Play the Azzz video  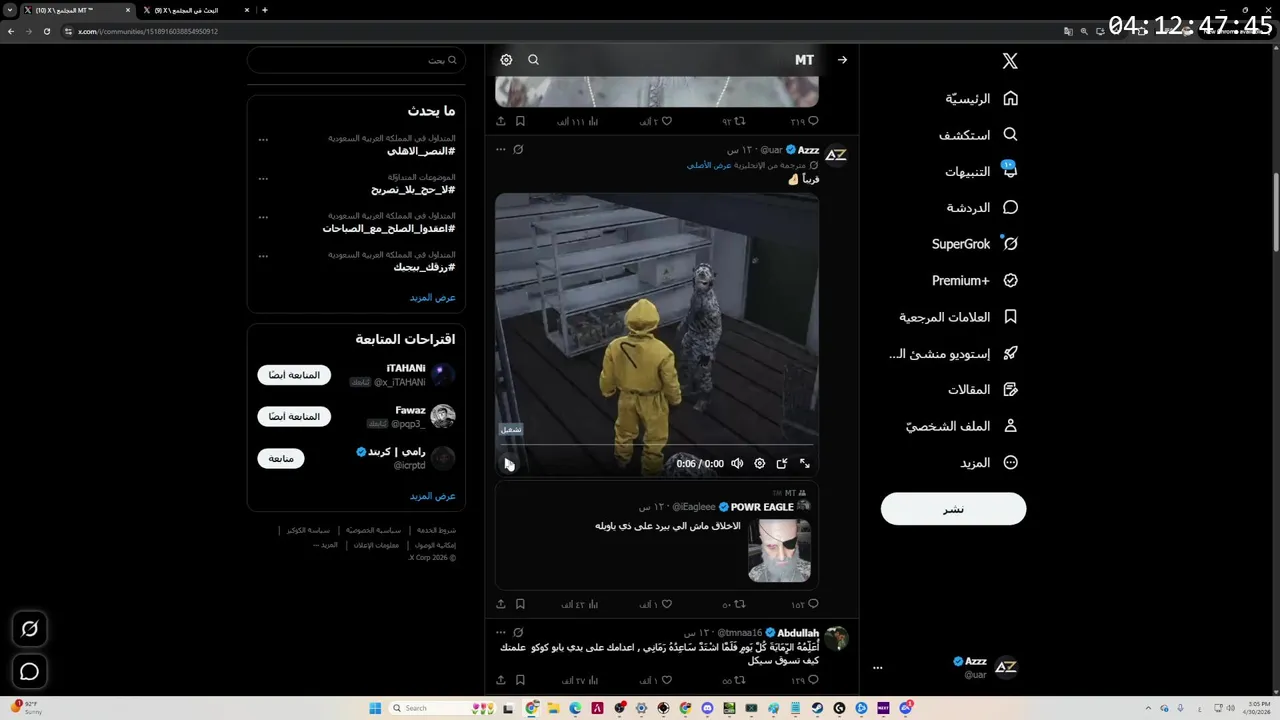coord(509,464)
